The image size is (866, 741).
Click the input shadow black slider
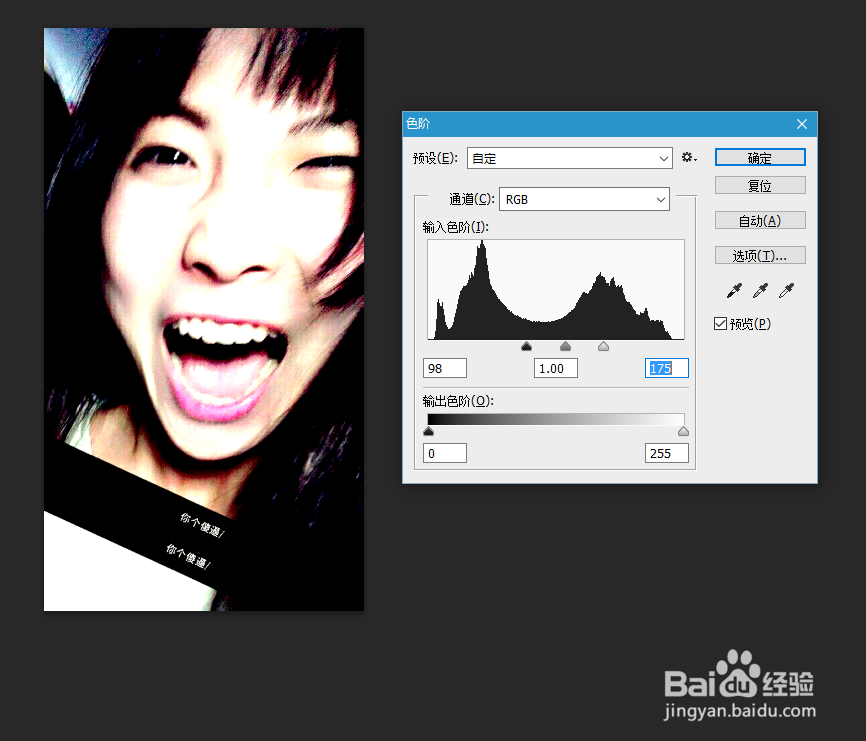526,346
